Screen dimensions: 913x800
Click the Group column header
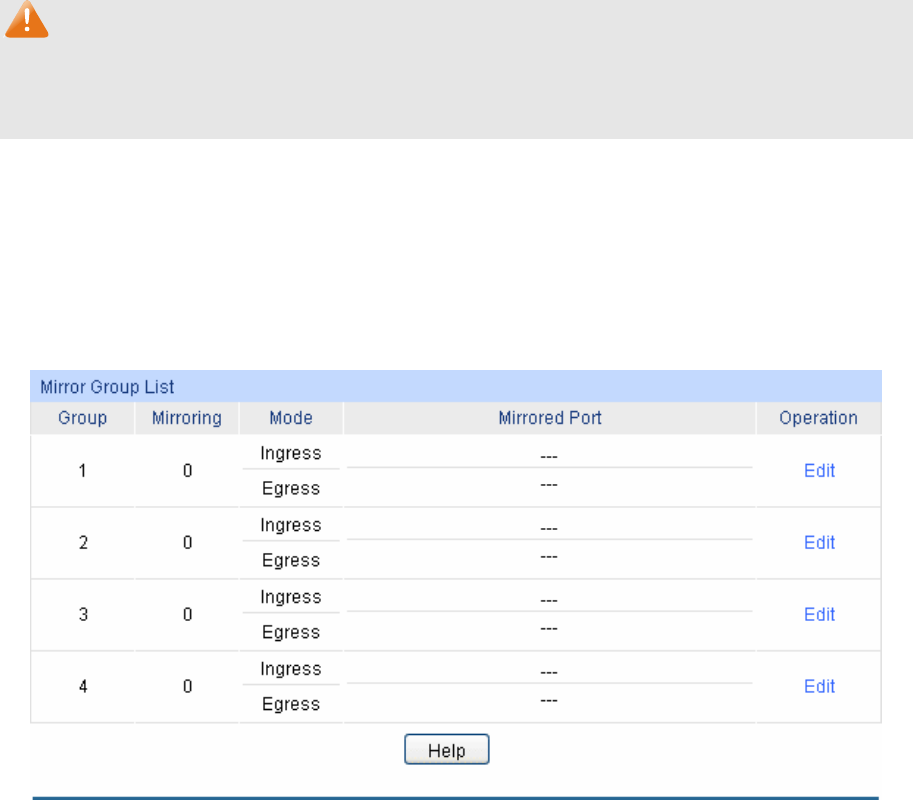[x=82, y=418]
